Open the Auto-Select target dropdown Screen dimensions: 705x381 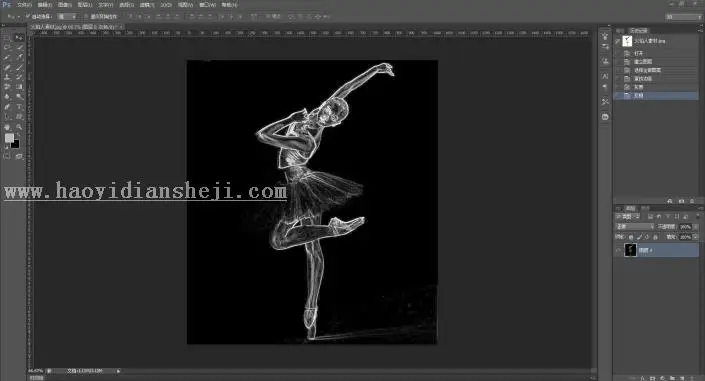pos(67,16)
